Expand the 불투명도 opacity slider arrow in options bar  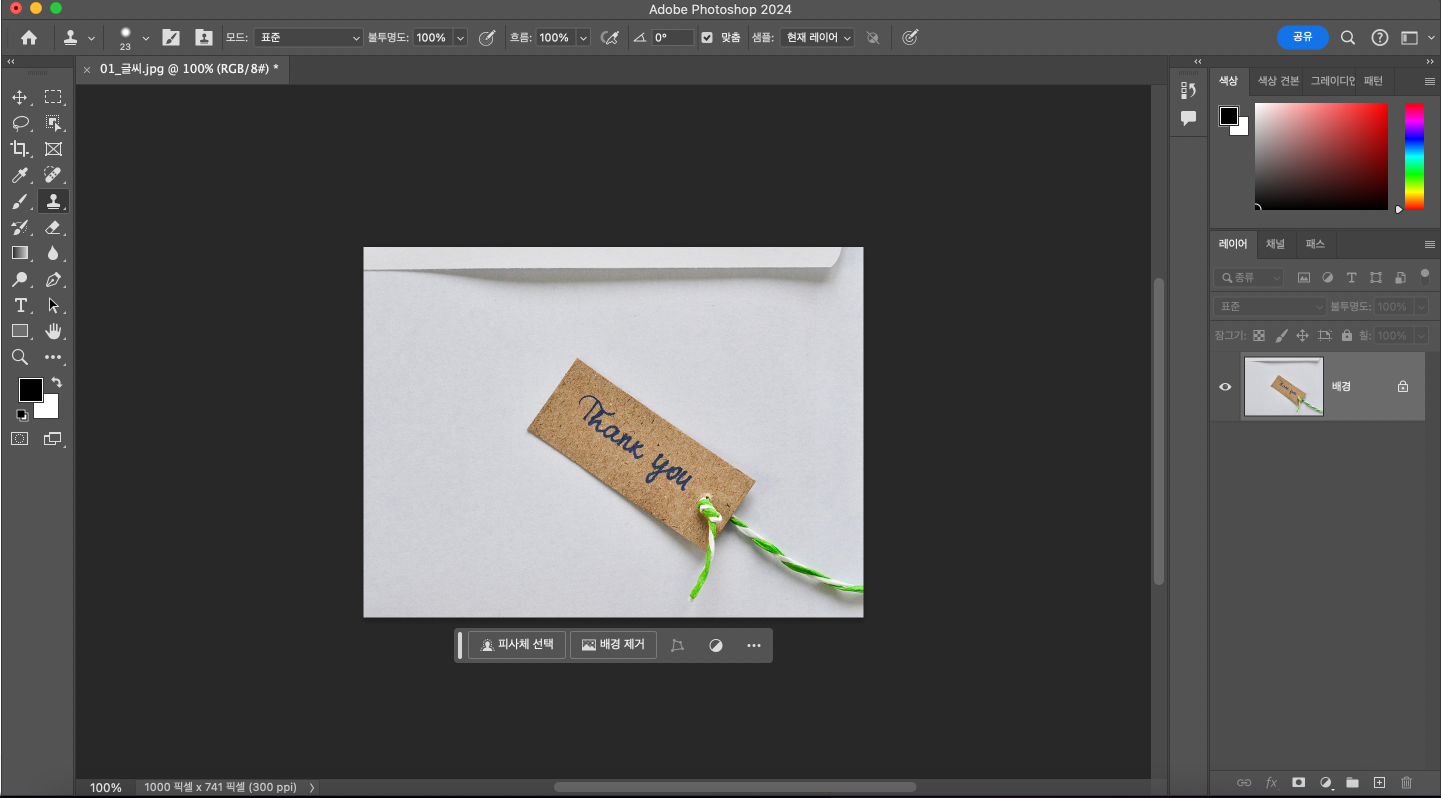461,37
